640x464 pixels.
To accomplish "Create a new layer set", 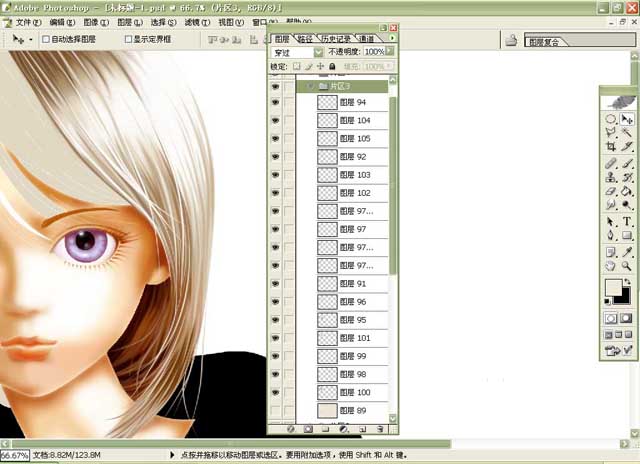I will [325, 429].
